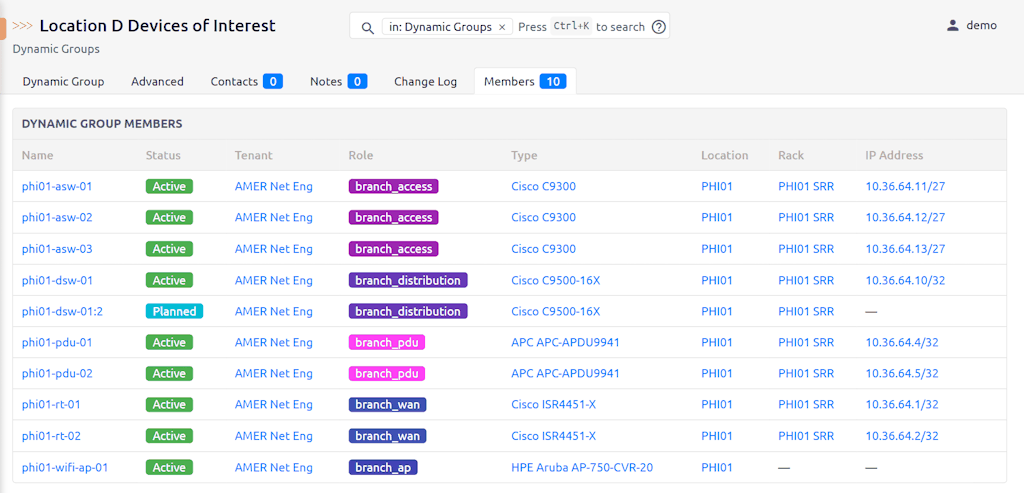The image size is (1024, 493).
Task: Open the phi01-wifi-ap-01 device link
Action: click(65, 467)
